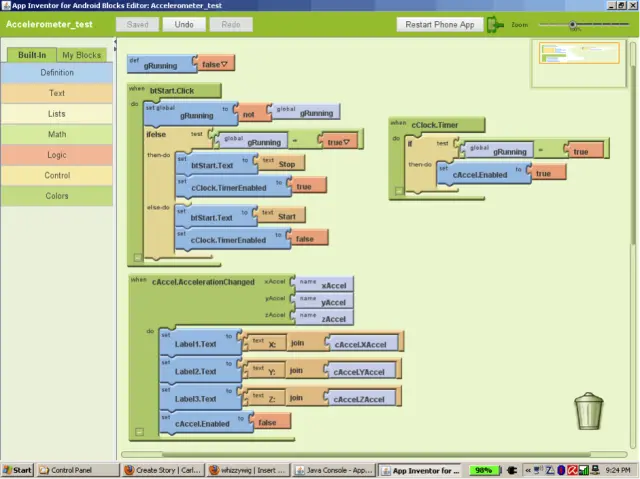Open dropdown on true block in ifelse test
The image size is (640, 479).
coord(346,142)
